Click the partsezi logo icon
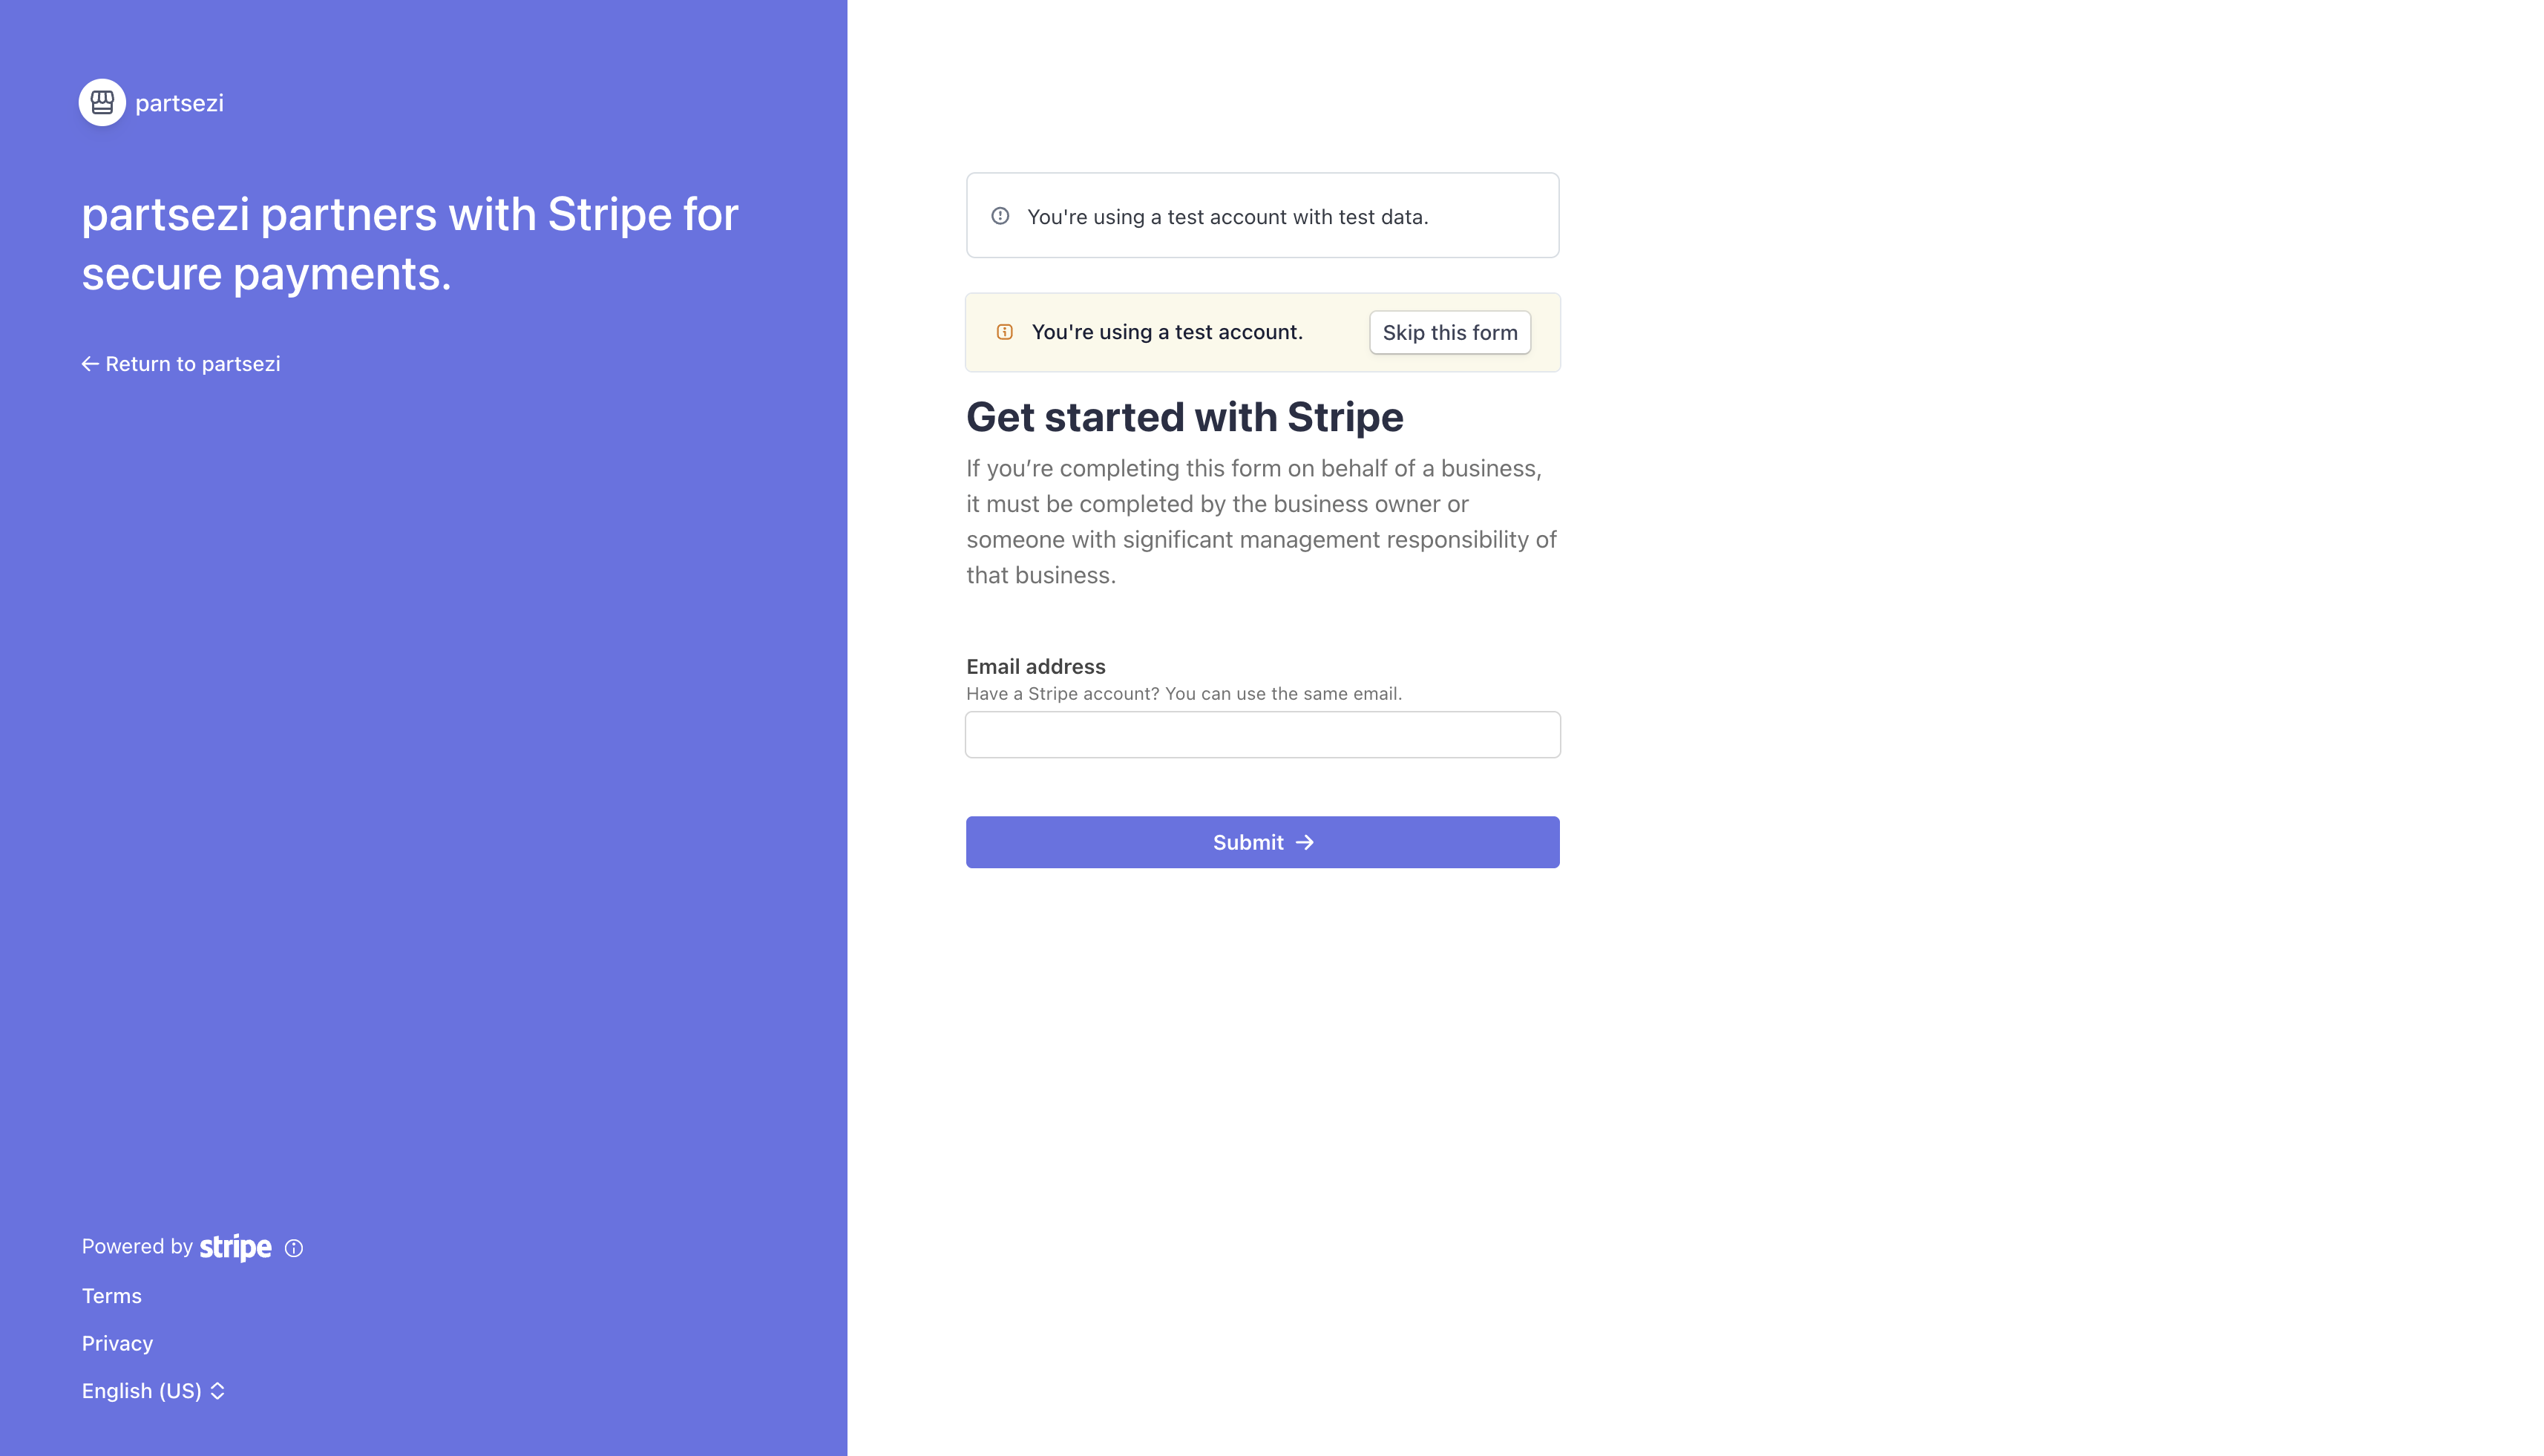Image resolution: width=2544 pixels, height=1456 pixels. pyautogui.click(x=102, y=102)
